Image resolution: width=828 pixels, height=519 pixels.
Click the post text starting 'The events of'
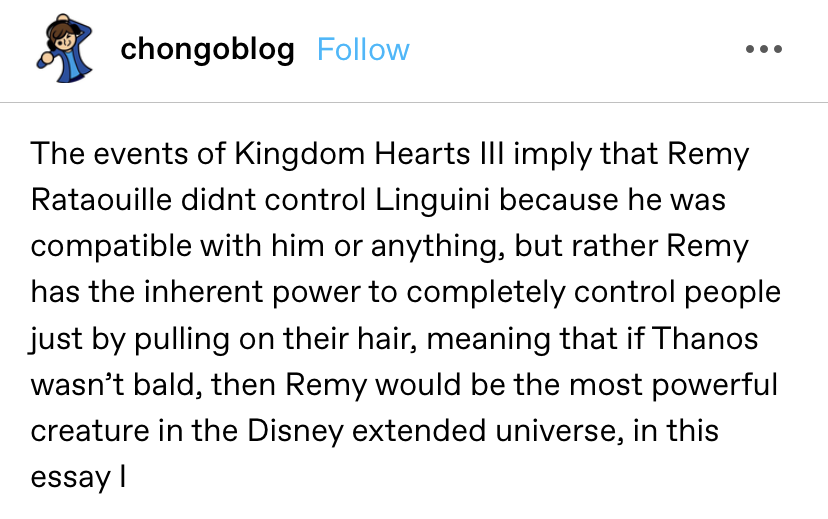405,315
